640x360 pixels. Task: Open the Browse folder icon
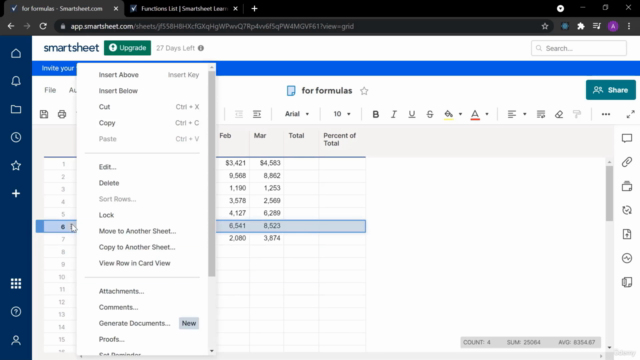coord(16,109)
